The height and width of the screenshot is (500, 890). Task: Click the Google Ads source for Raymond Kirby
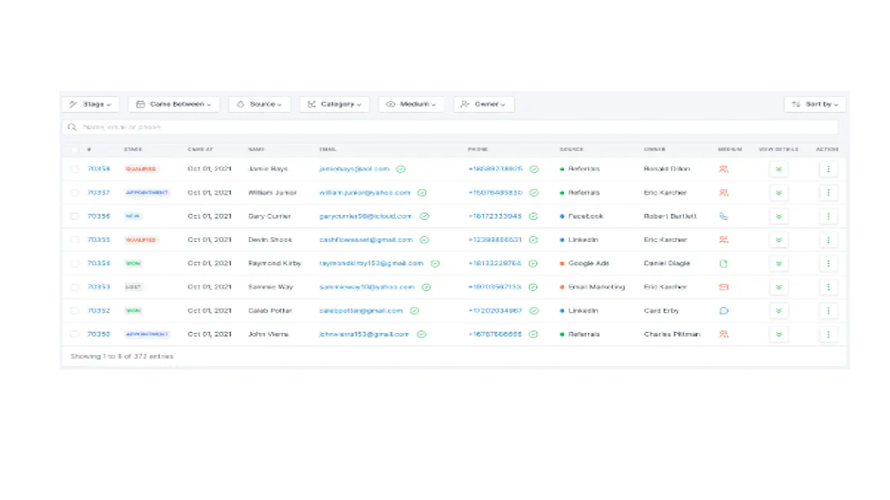(x=589, y=263)
